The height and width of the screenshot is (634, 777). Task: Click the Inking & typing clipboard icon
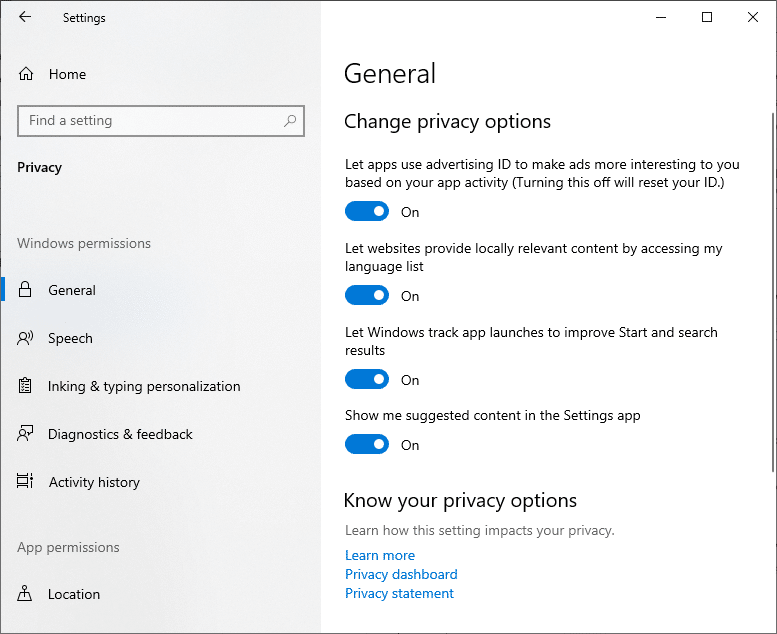click(x=26, y=386)
